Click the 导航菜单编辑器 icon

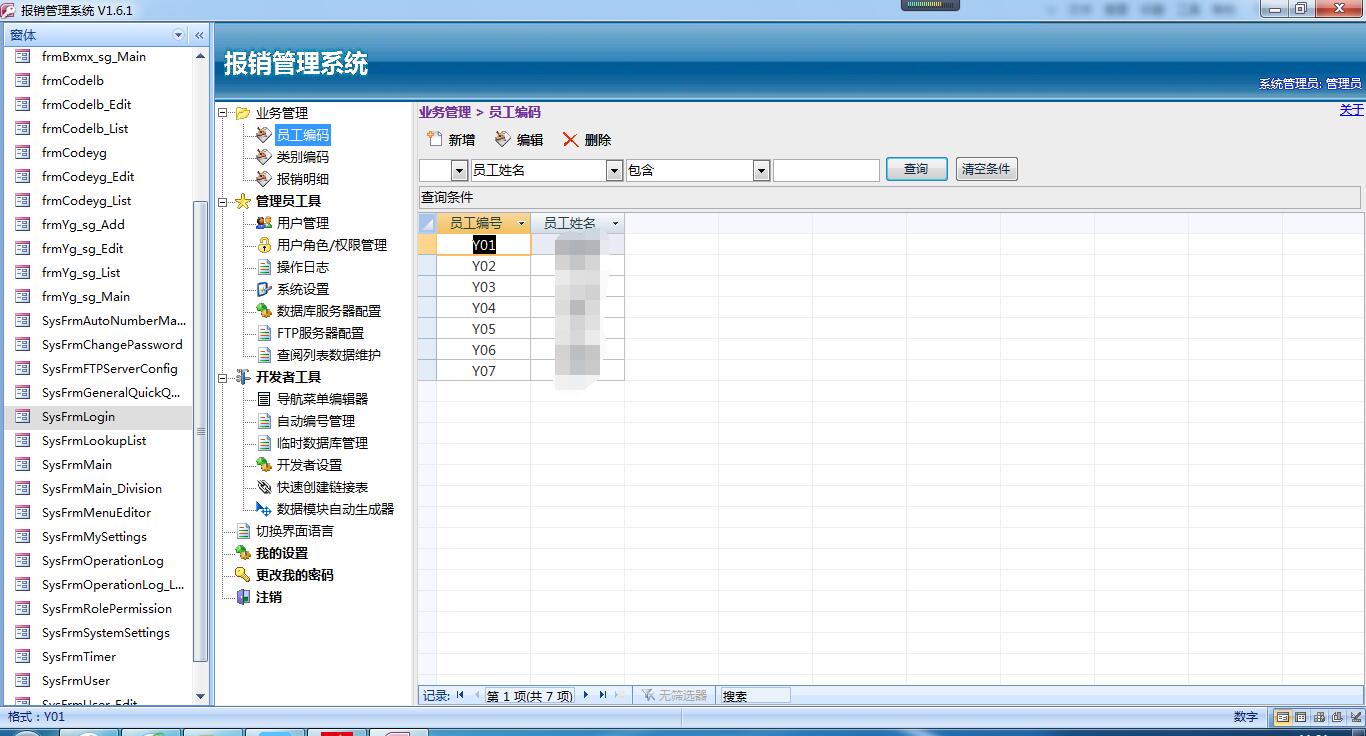point(264,399)
